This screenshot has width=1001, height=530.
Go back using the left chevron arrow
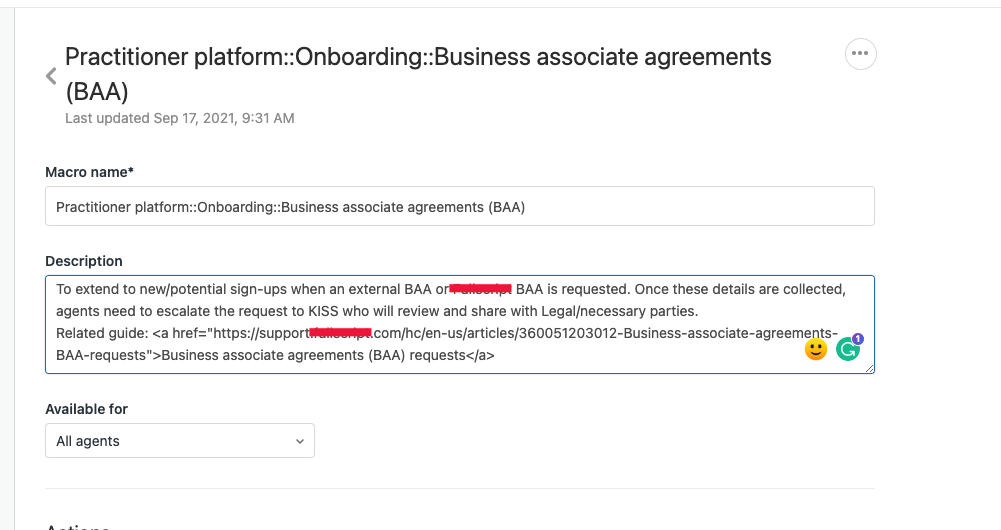(51, 77)
